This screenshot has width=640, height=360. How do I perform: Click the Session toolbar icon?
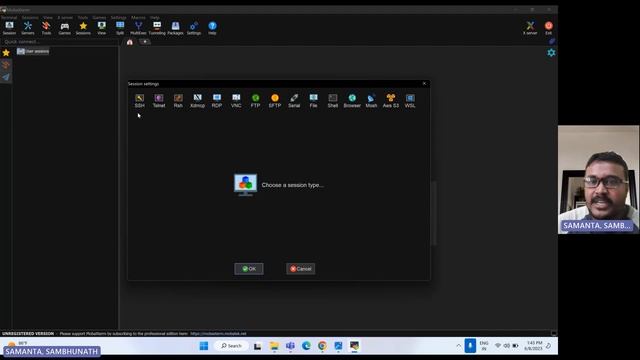pyautogui.click(x=9, y=28)
